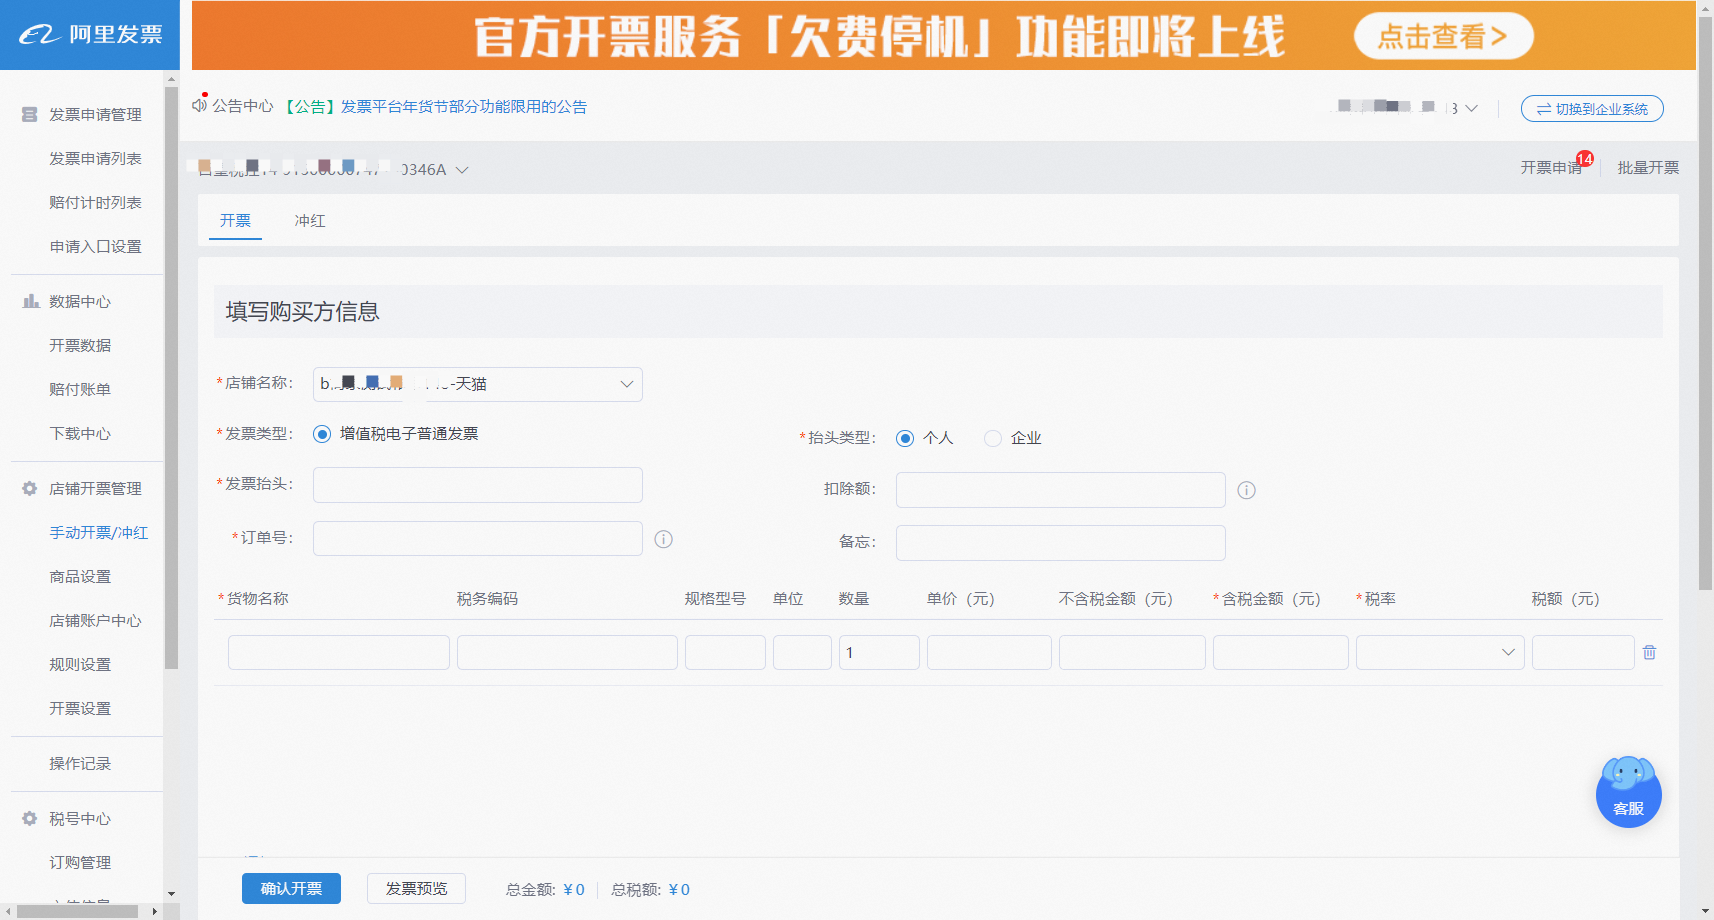Image resolution: width=1714 pixels, height=920 pixels.
Task: Open the 店铺名称 dropdown
Action: (477, 384)
